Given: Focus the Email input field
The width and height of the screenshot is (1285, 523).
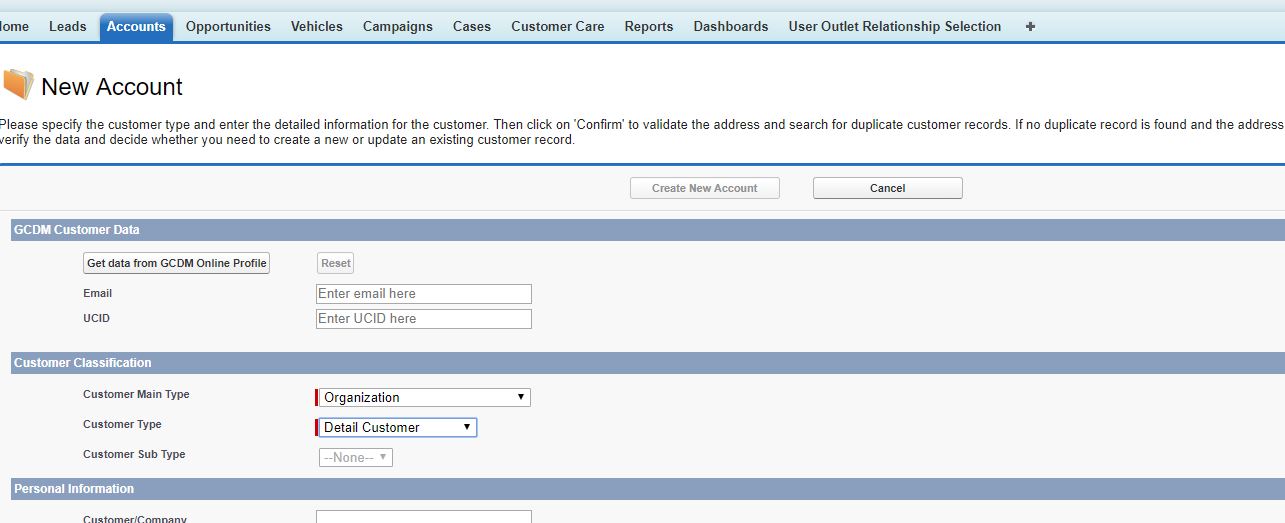Looking at the screenshot, I should [x=423, y=294].
